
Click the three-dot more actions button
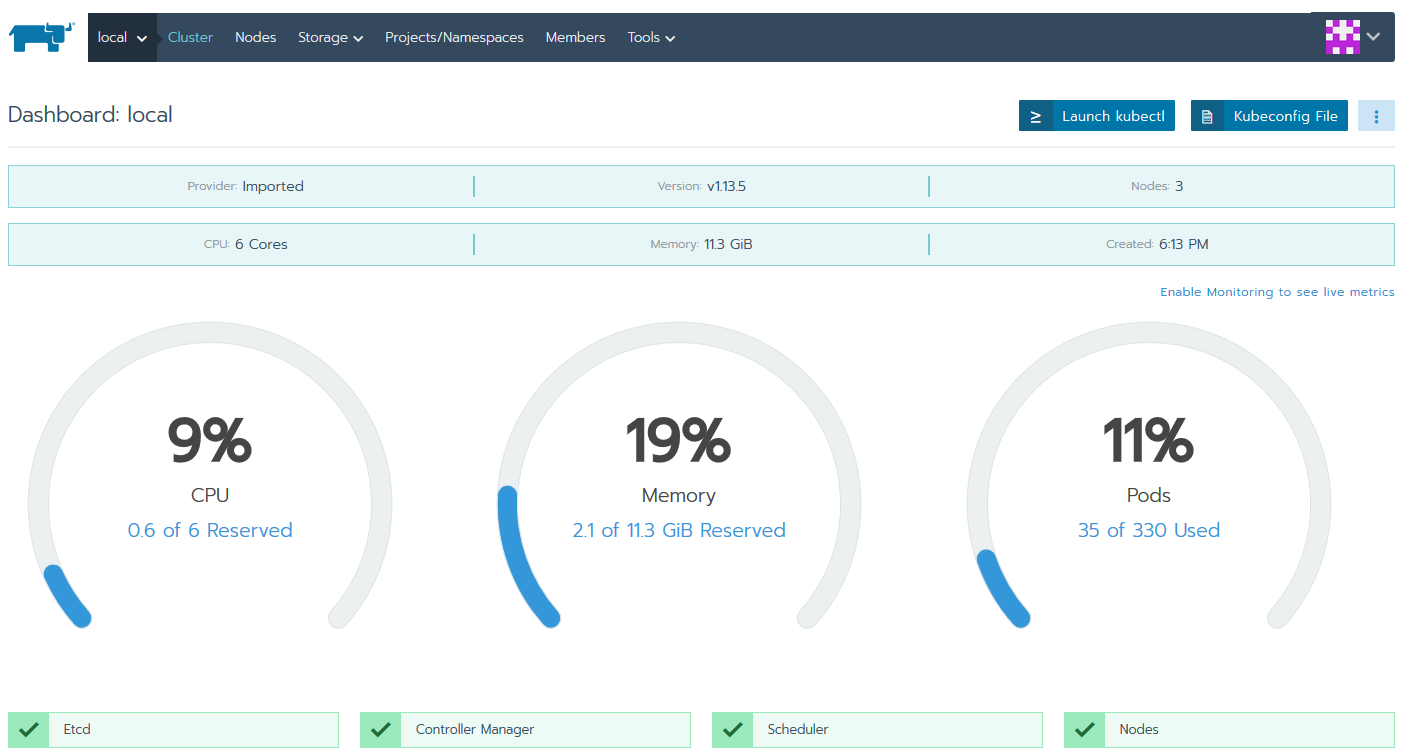coord(1376,116)
